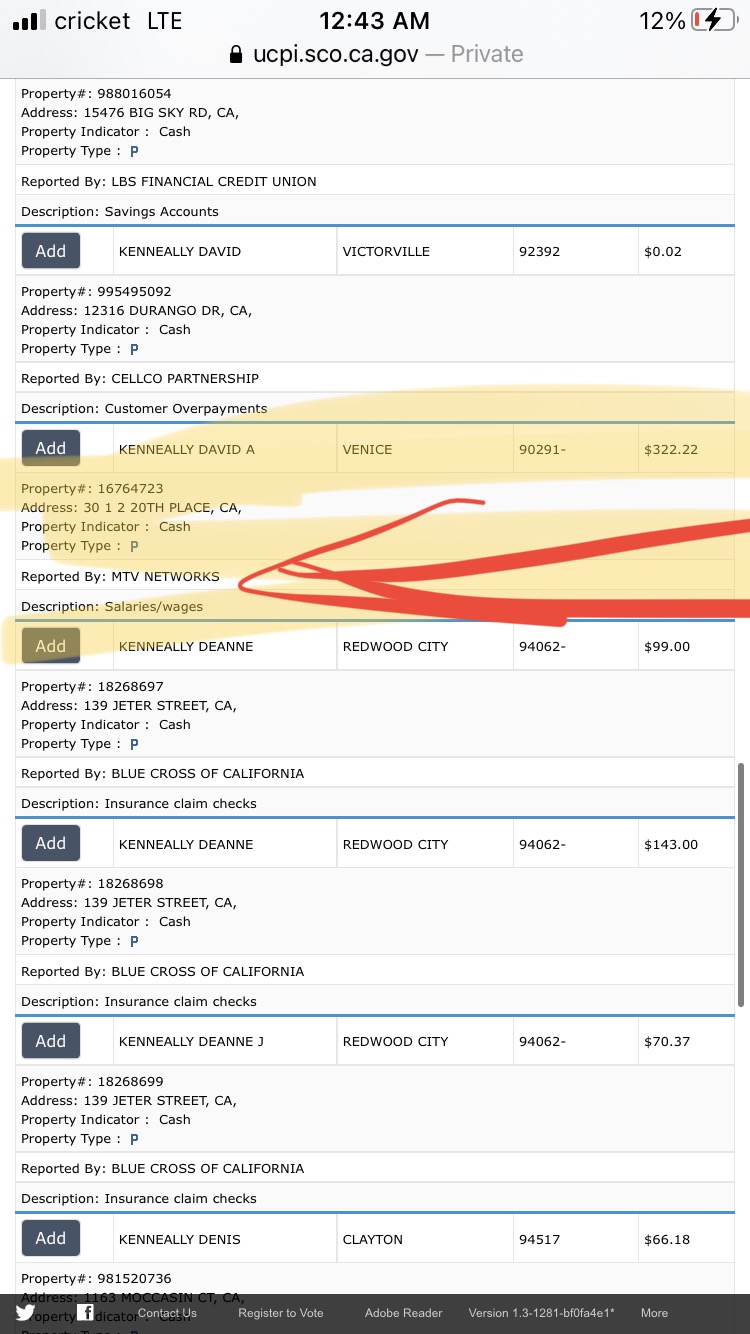Click Property Type P for property 18268697
The image size is (750, 1334).
(134, 744)
